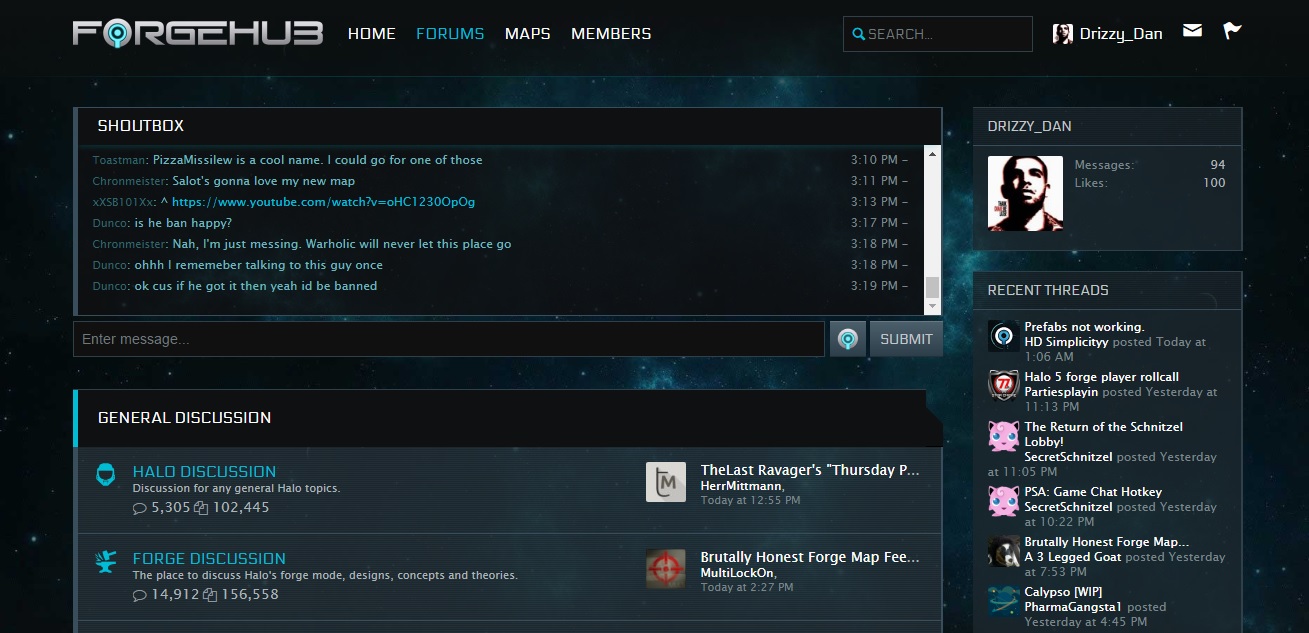Image resolution: width=1309 pixels, height=633 pixels.
Task: Click HerrMittmann's avatar beside Thursday thread
Action: coord(666,482)
